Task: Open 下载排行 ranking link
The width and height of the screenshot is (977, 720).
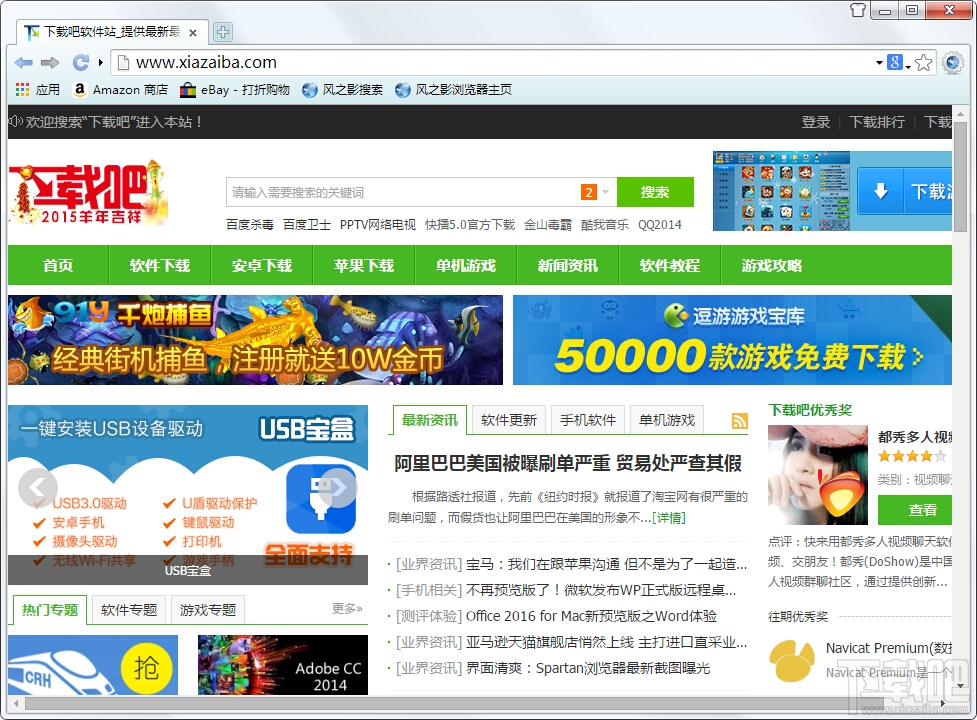Action: (877, 122)
